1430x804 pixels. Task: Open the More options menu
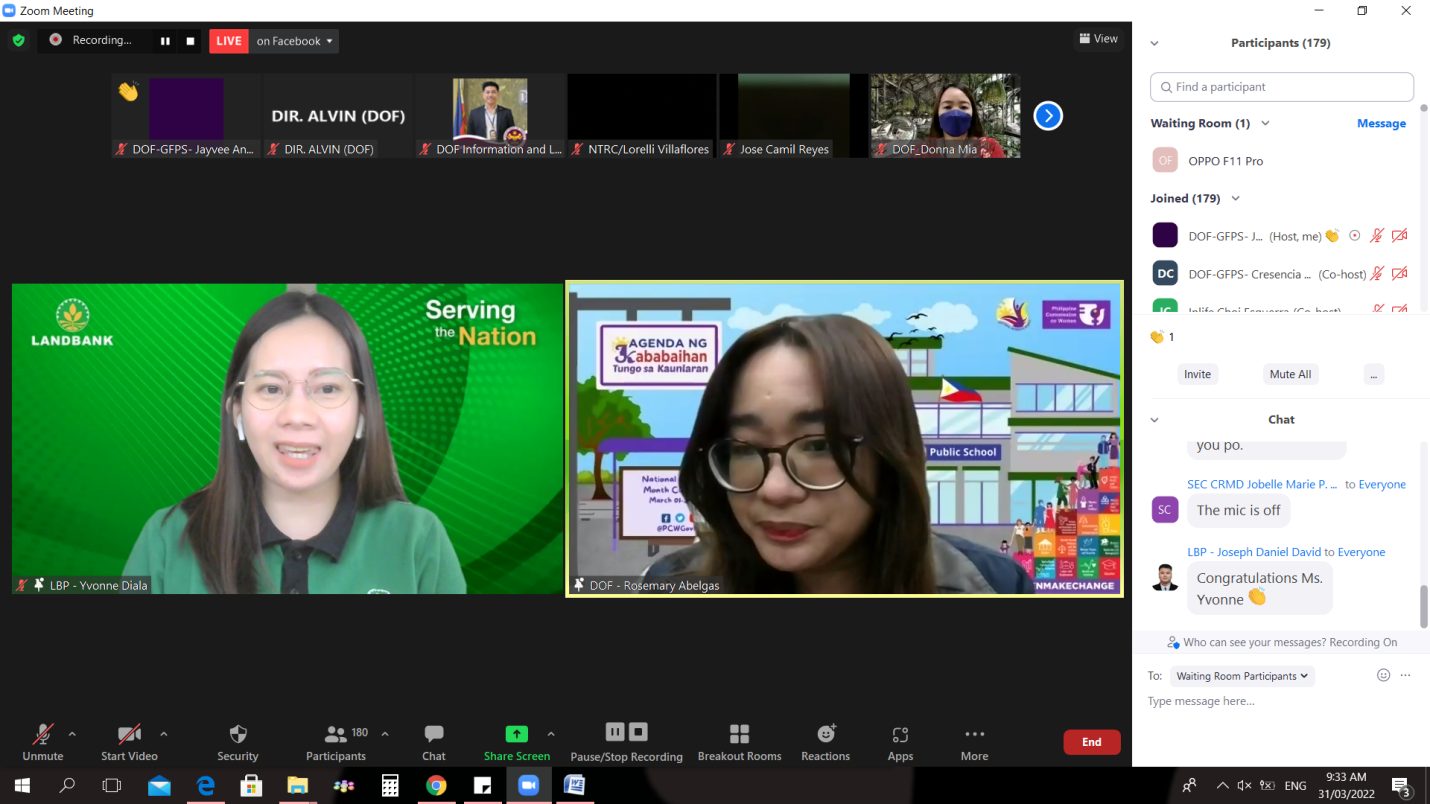(975, 742)
